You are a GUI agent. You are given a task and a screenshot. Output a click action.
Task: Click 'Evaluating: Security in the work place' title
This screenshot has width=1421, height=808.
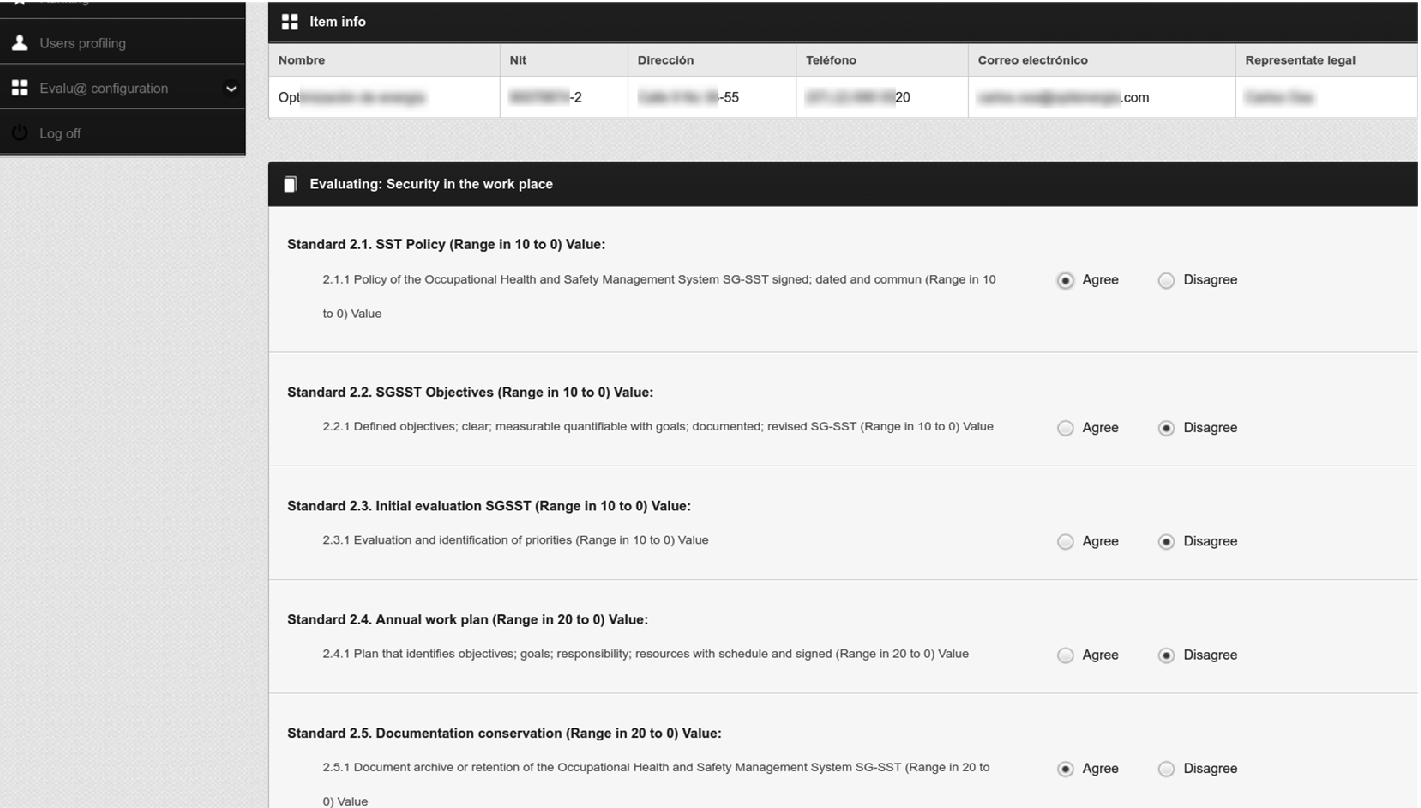431,184
